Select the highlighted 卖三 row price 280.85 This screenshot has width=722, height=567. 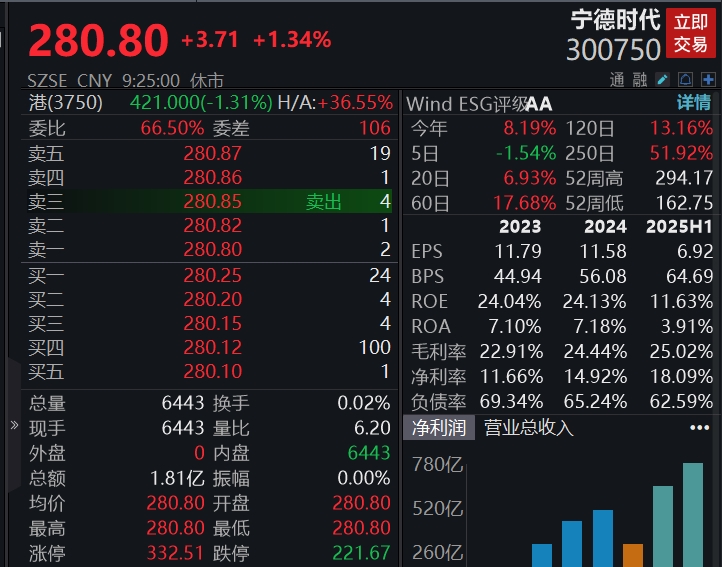point(212,201)
